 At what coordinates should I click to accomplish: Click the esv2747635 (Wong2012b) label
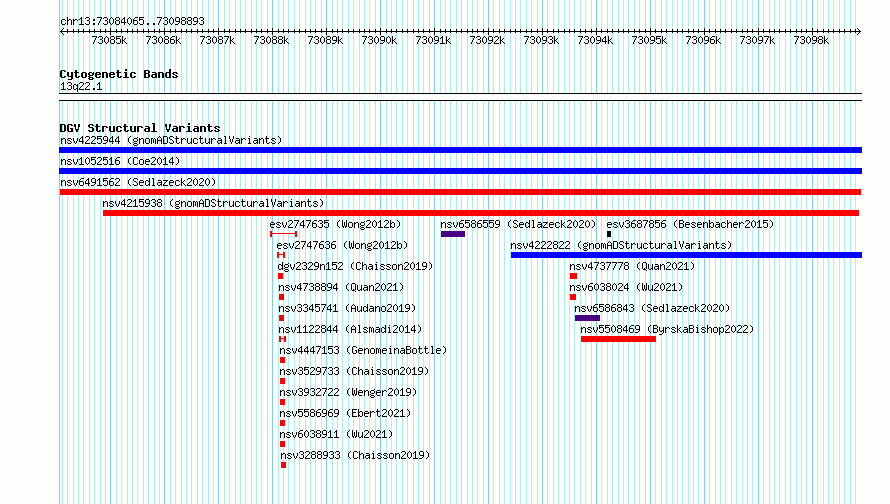pyautogui.click(x=335, y=224)
